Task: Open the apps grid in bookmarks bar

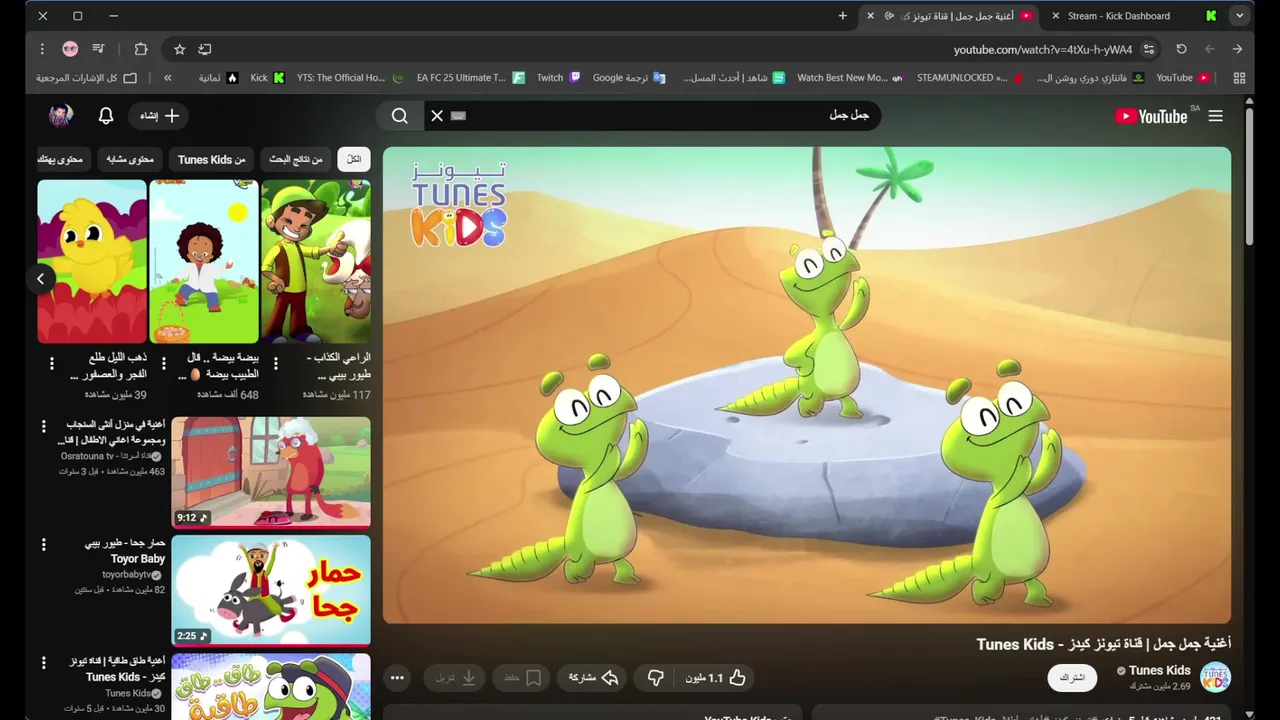Action: (x=1240, y=78)
